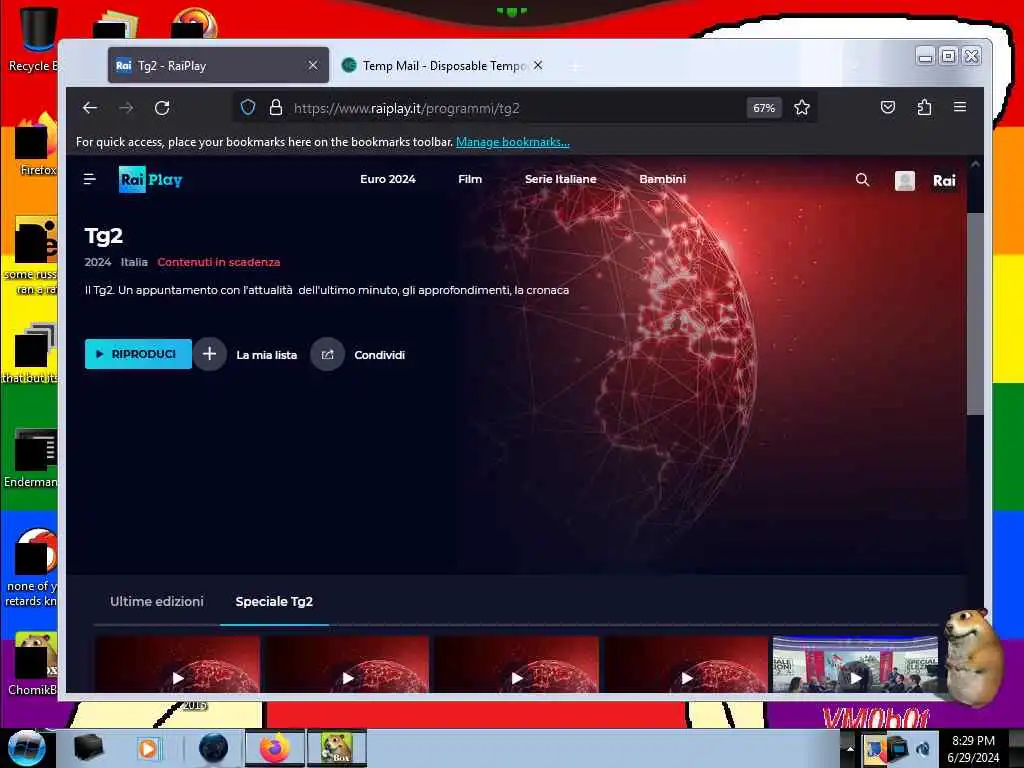This screenshot has height=768, width=1024.
Task: Play the fourth Speciale Tg2 thumbnail
Action: pos(686,664)
